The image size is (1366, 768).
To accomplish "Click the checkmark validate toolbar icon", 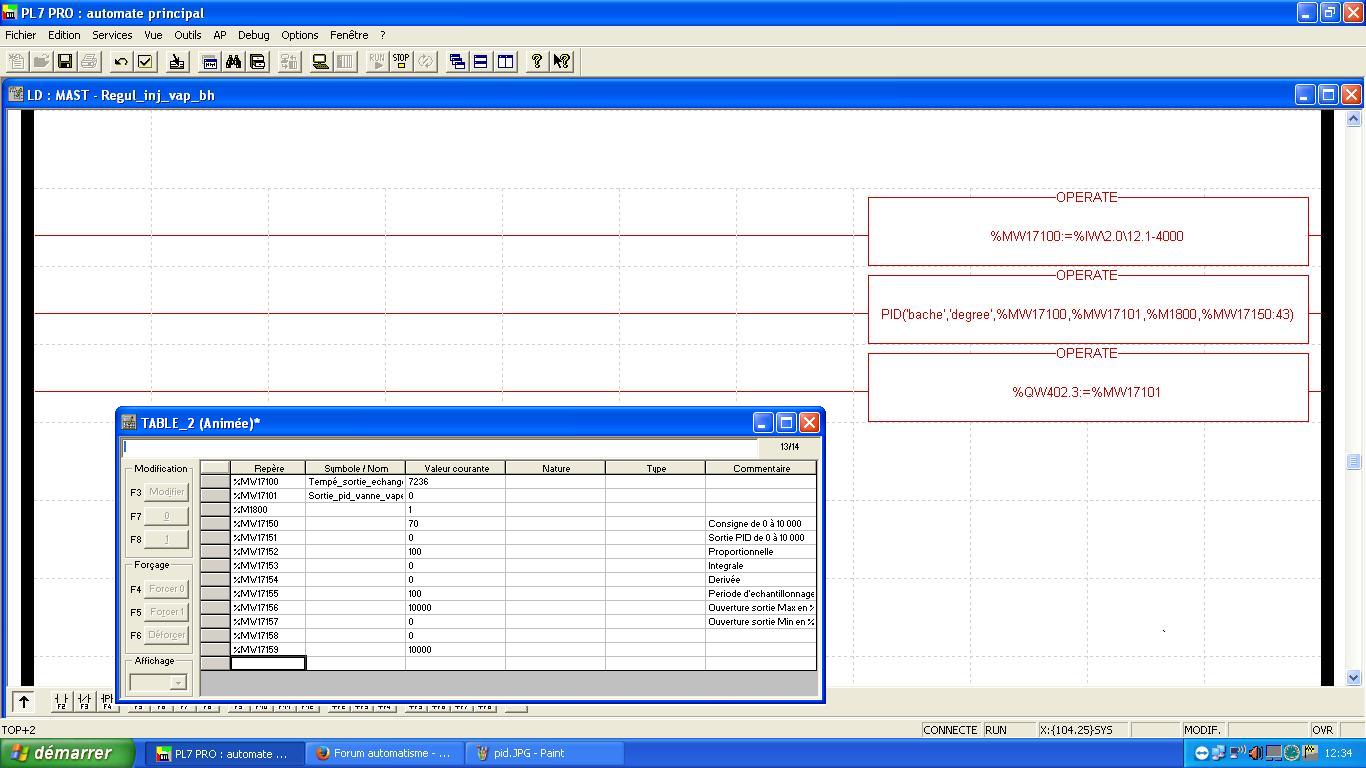I will (x=145, y=62).
